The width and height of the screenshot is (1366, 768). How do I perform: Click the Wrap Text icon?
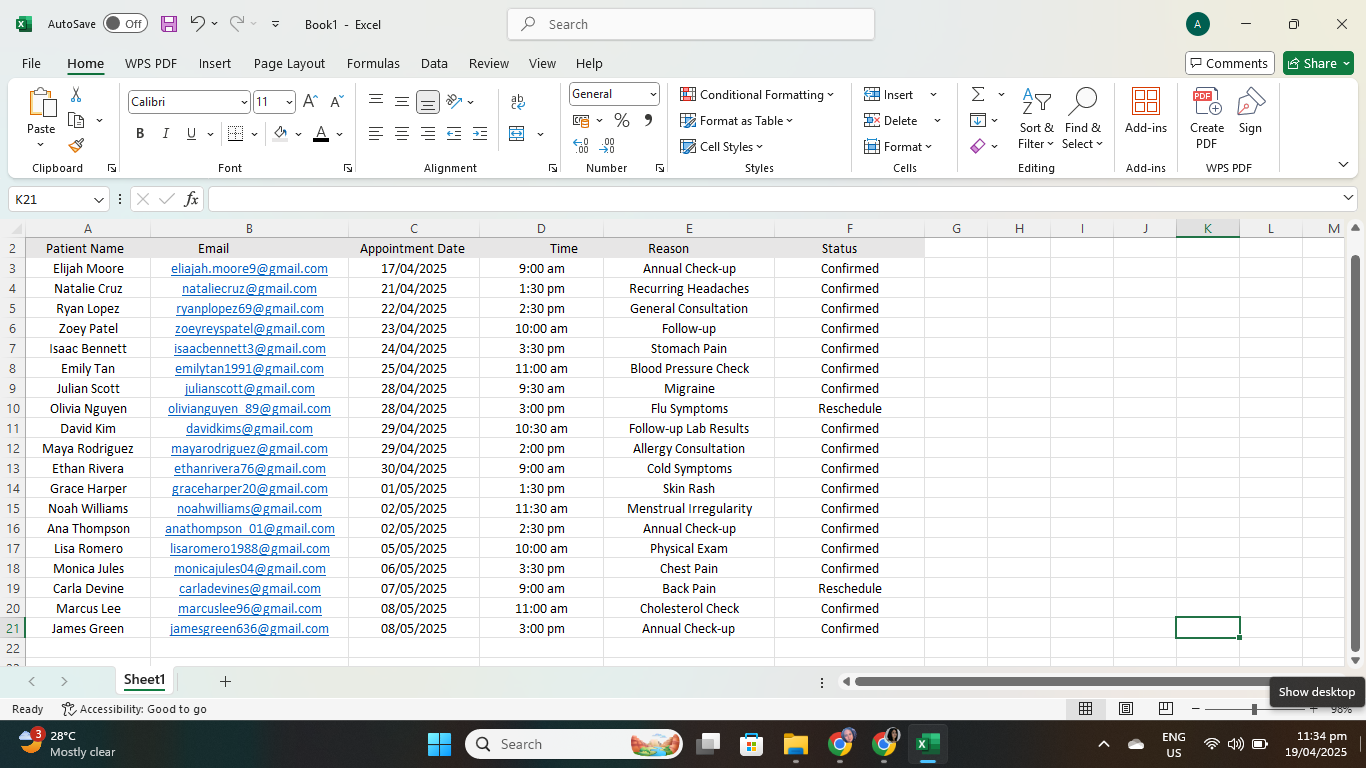point(518,102)
